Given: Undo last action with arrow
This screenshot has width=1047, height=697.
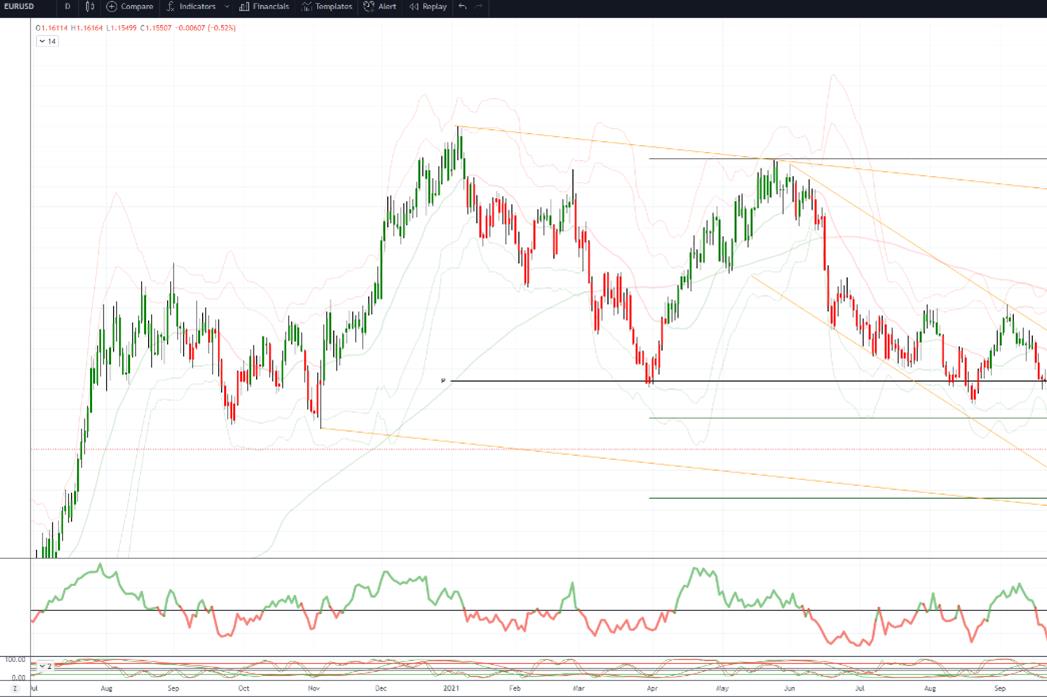Looking at the screenshot, I should [462, 7].
